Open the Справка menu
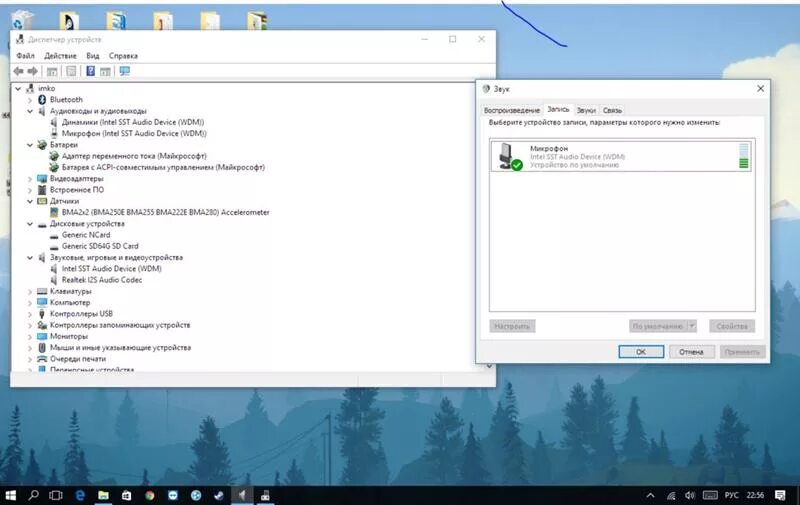Image resolution: width=800 pixels, height=505 pixels. click(x=123, y=56)
